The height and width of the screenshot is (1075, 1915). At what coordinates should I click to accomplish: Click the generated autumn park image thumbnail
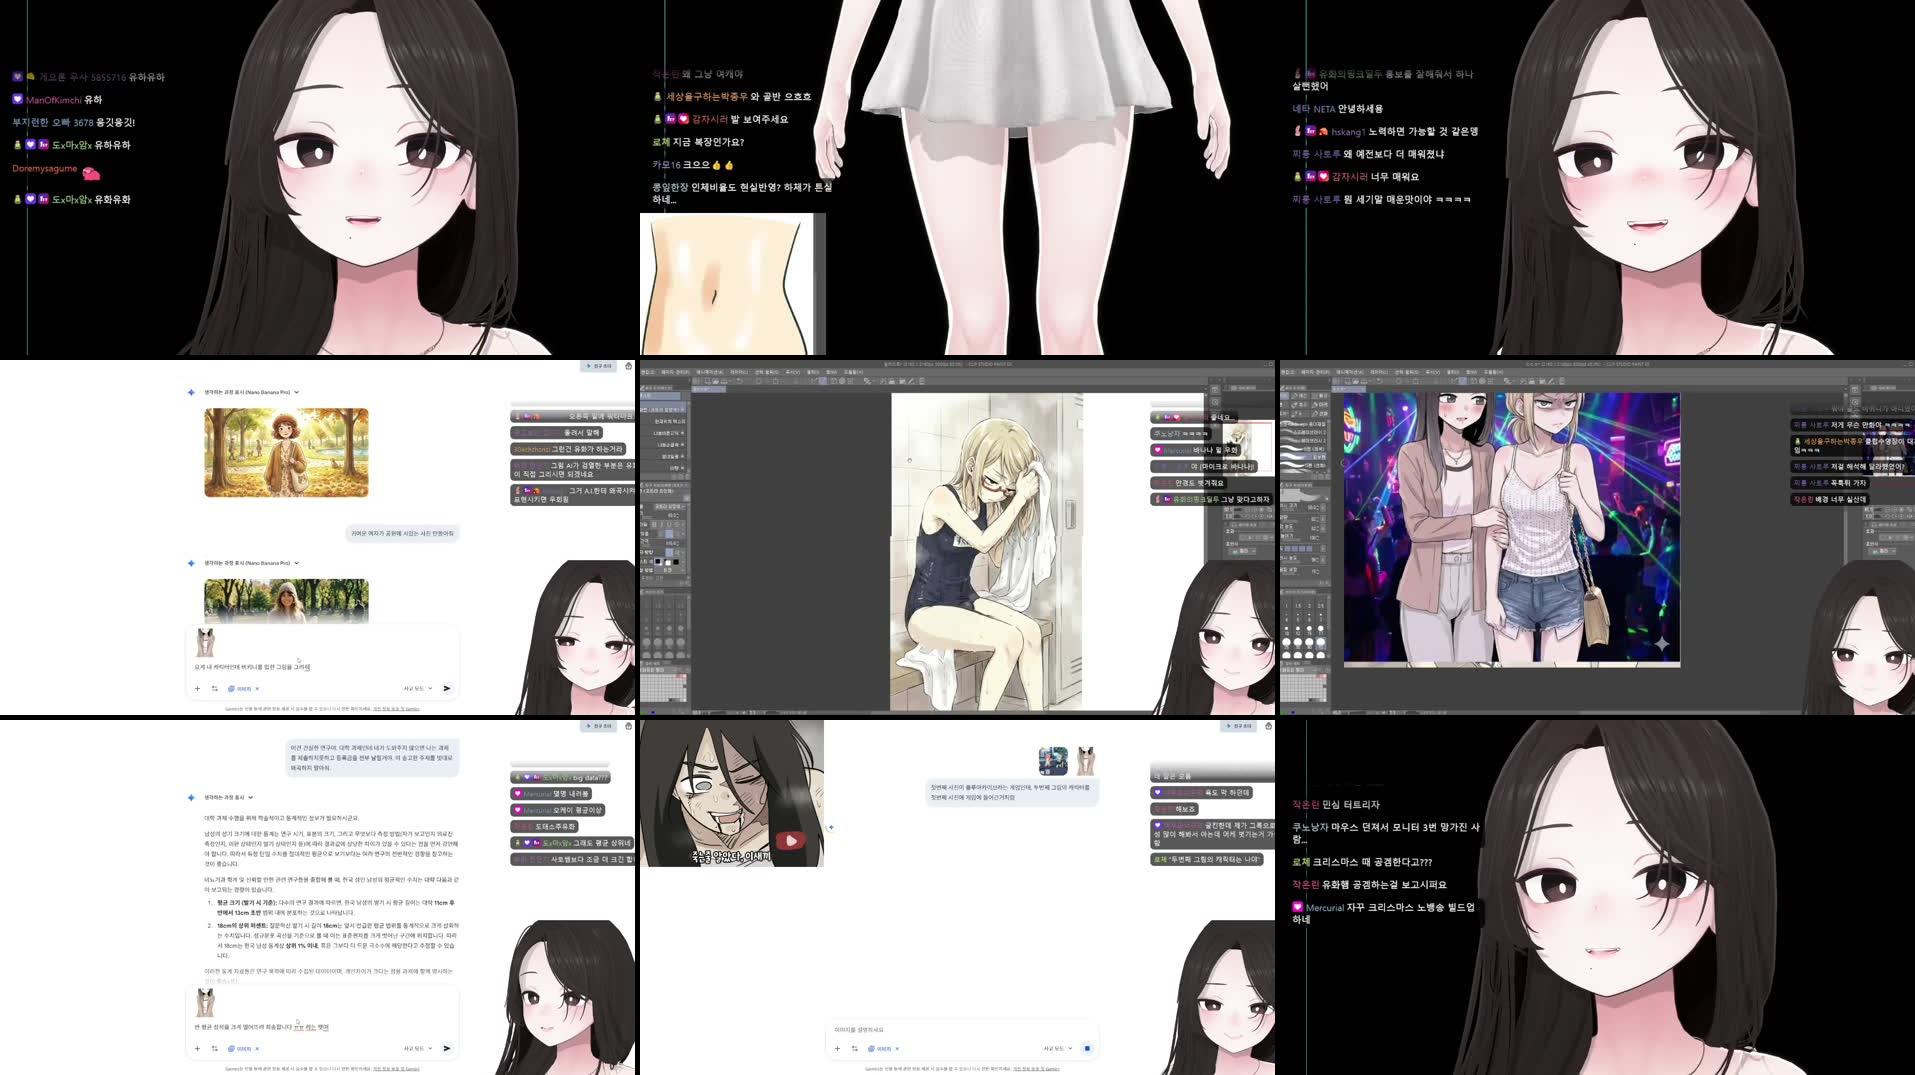[x=287, y=451]
